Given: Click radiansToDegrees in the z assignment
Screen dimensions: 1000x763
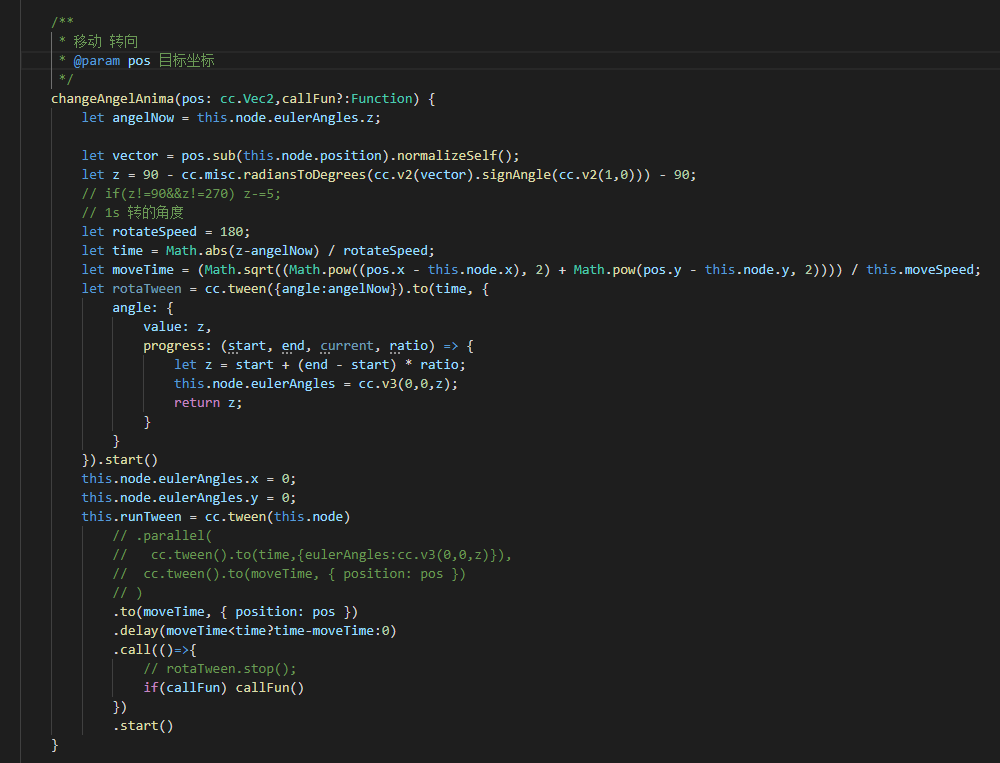Looking at the screenshot, I should [305, 175].
